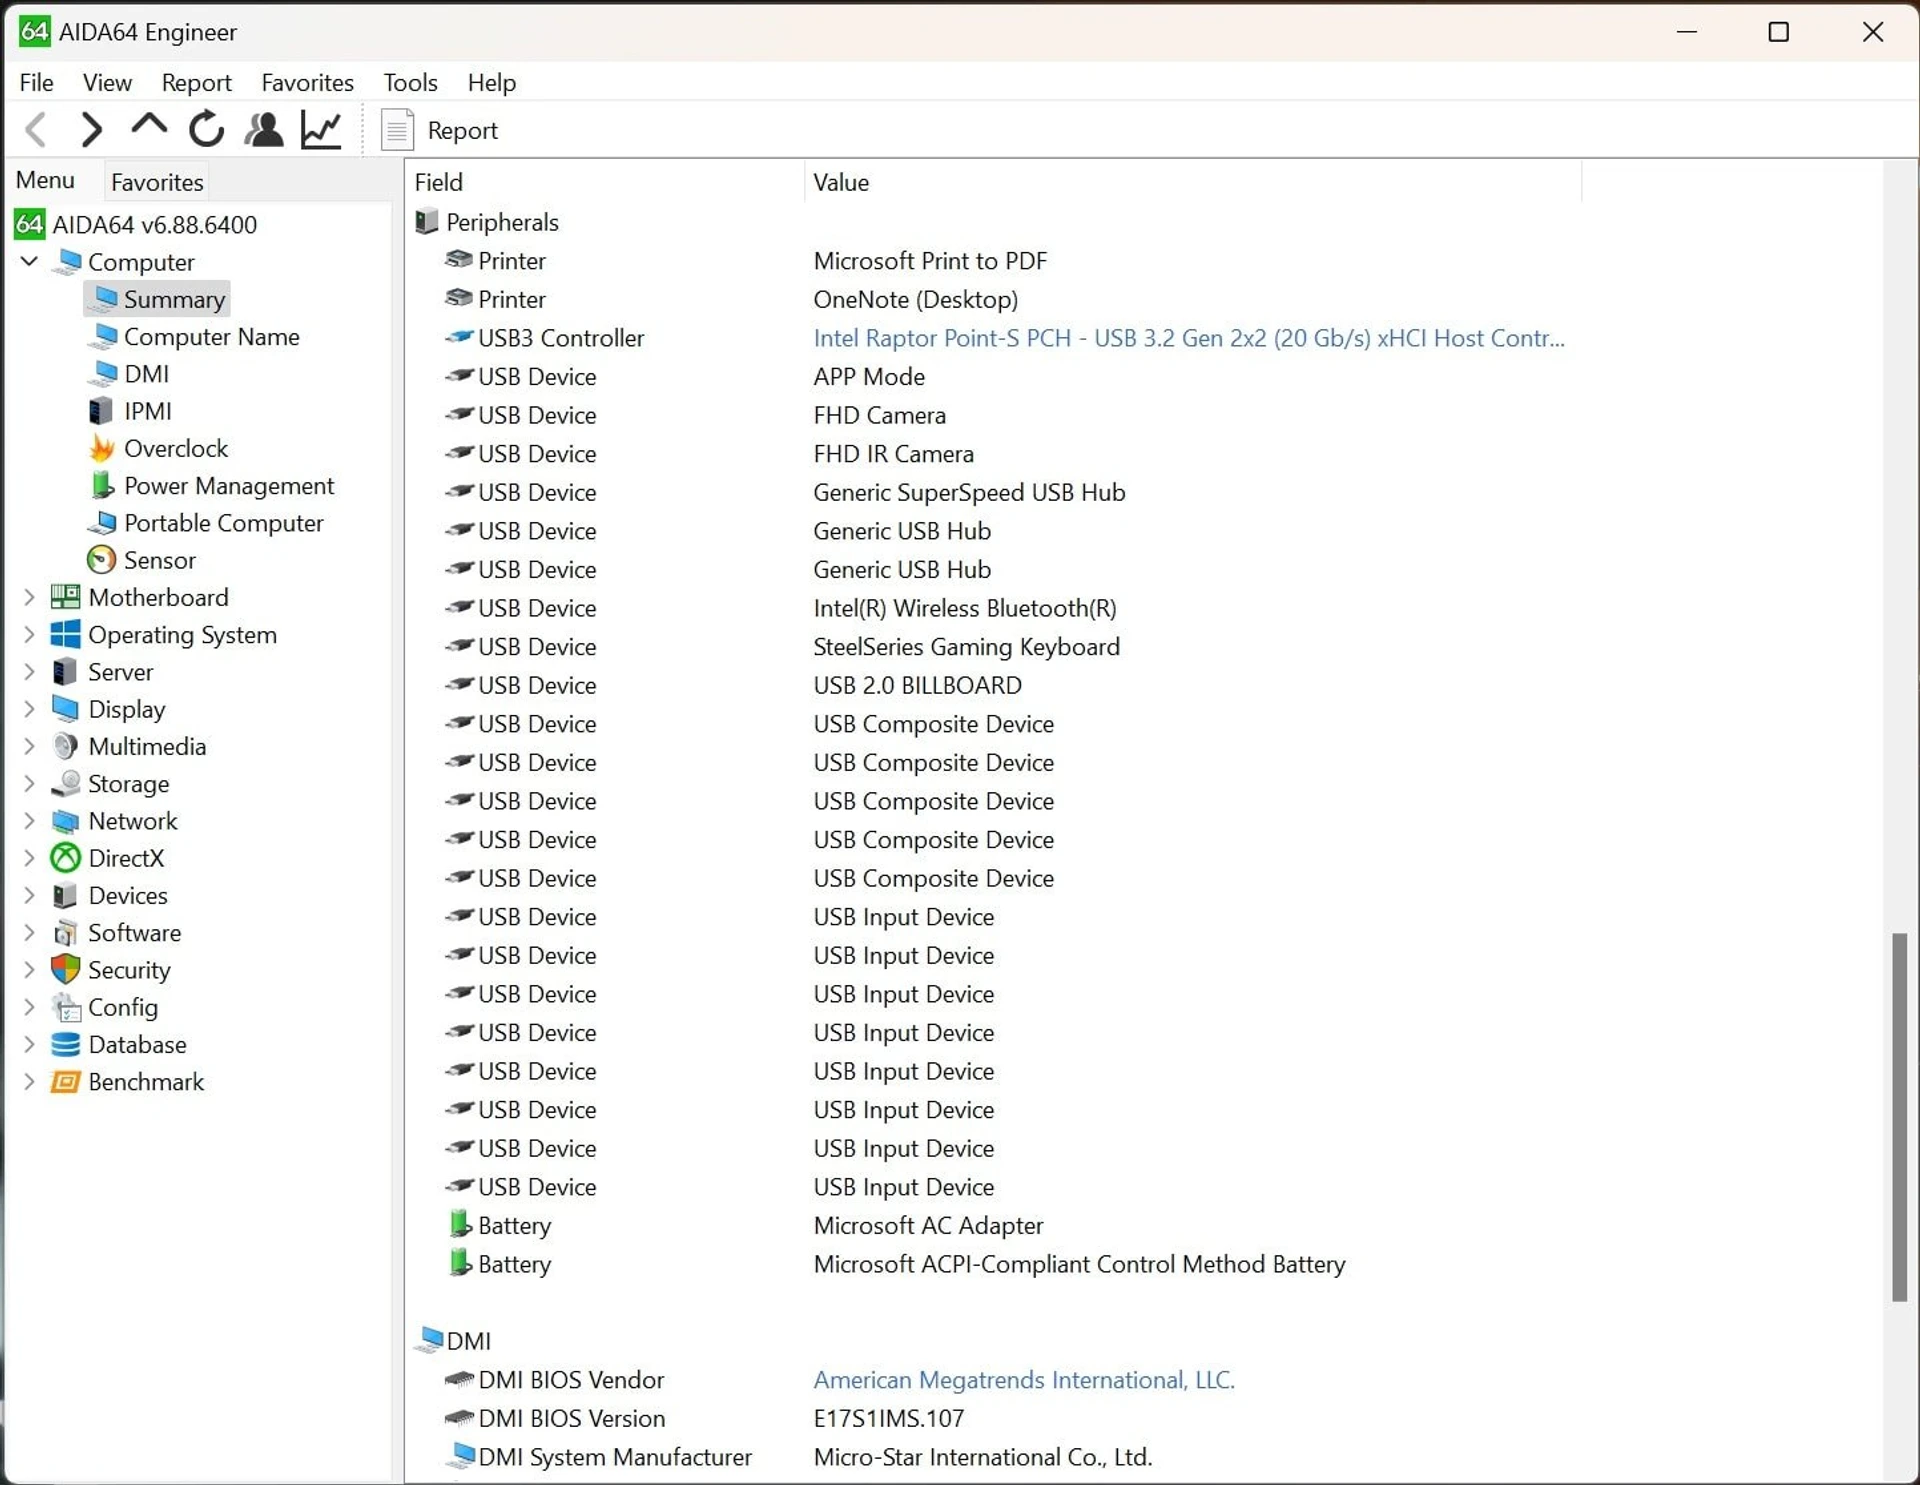This screenshot has width=1920, height=1485.
Task: Select the Sensor gauge icon
Action: (x=101, y=560)
